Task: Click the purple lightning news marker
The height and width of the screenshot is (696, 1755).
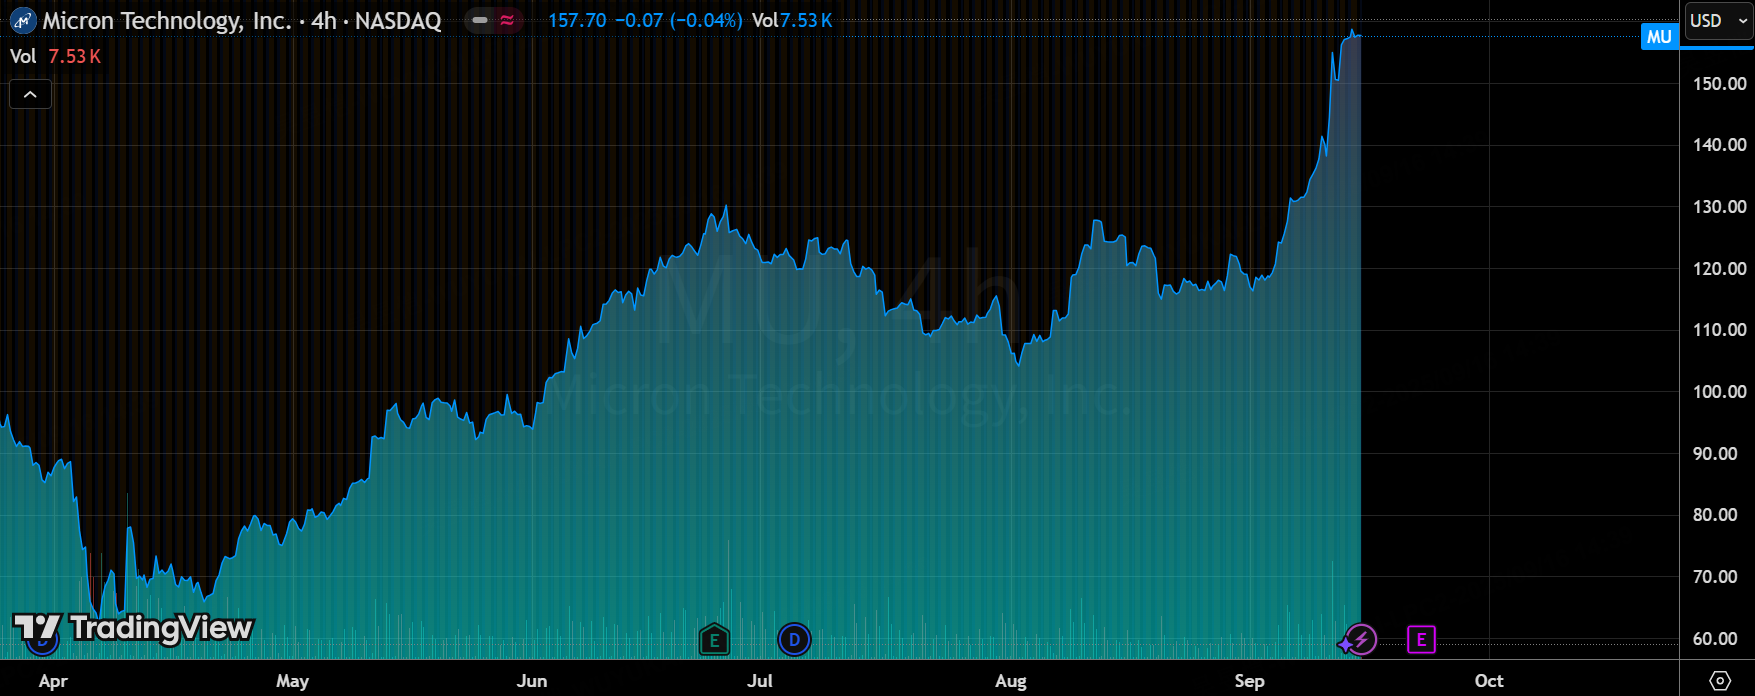Action: (x=1360, y=639)
